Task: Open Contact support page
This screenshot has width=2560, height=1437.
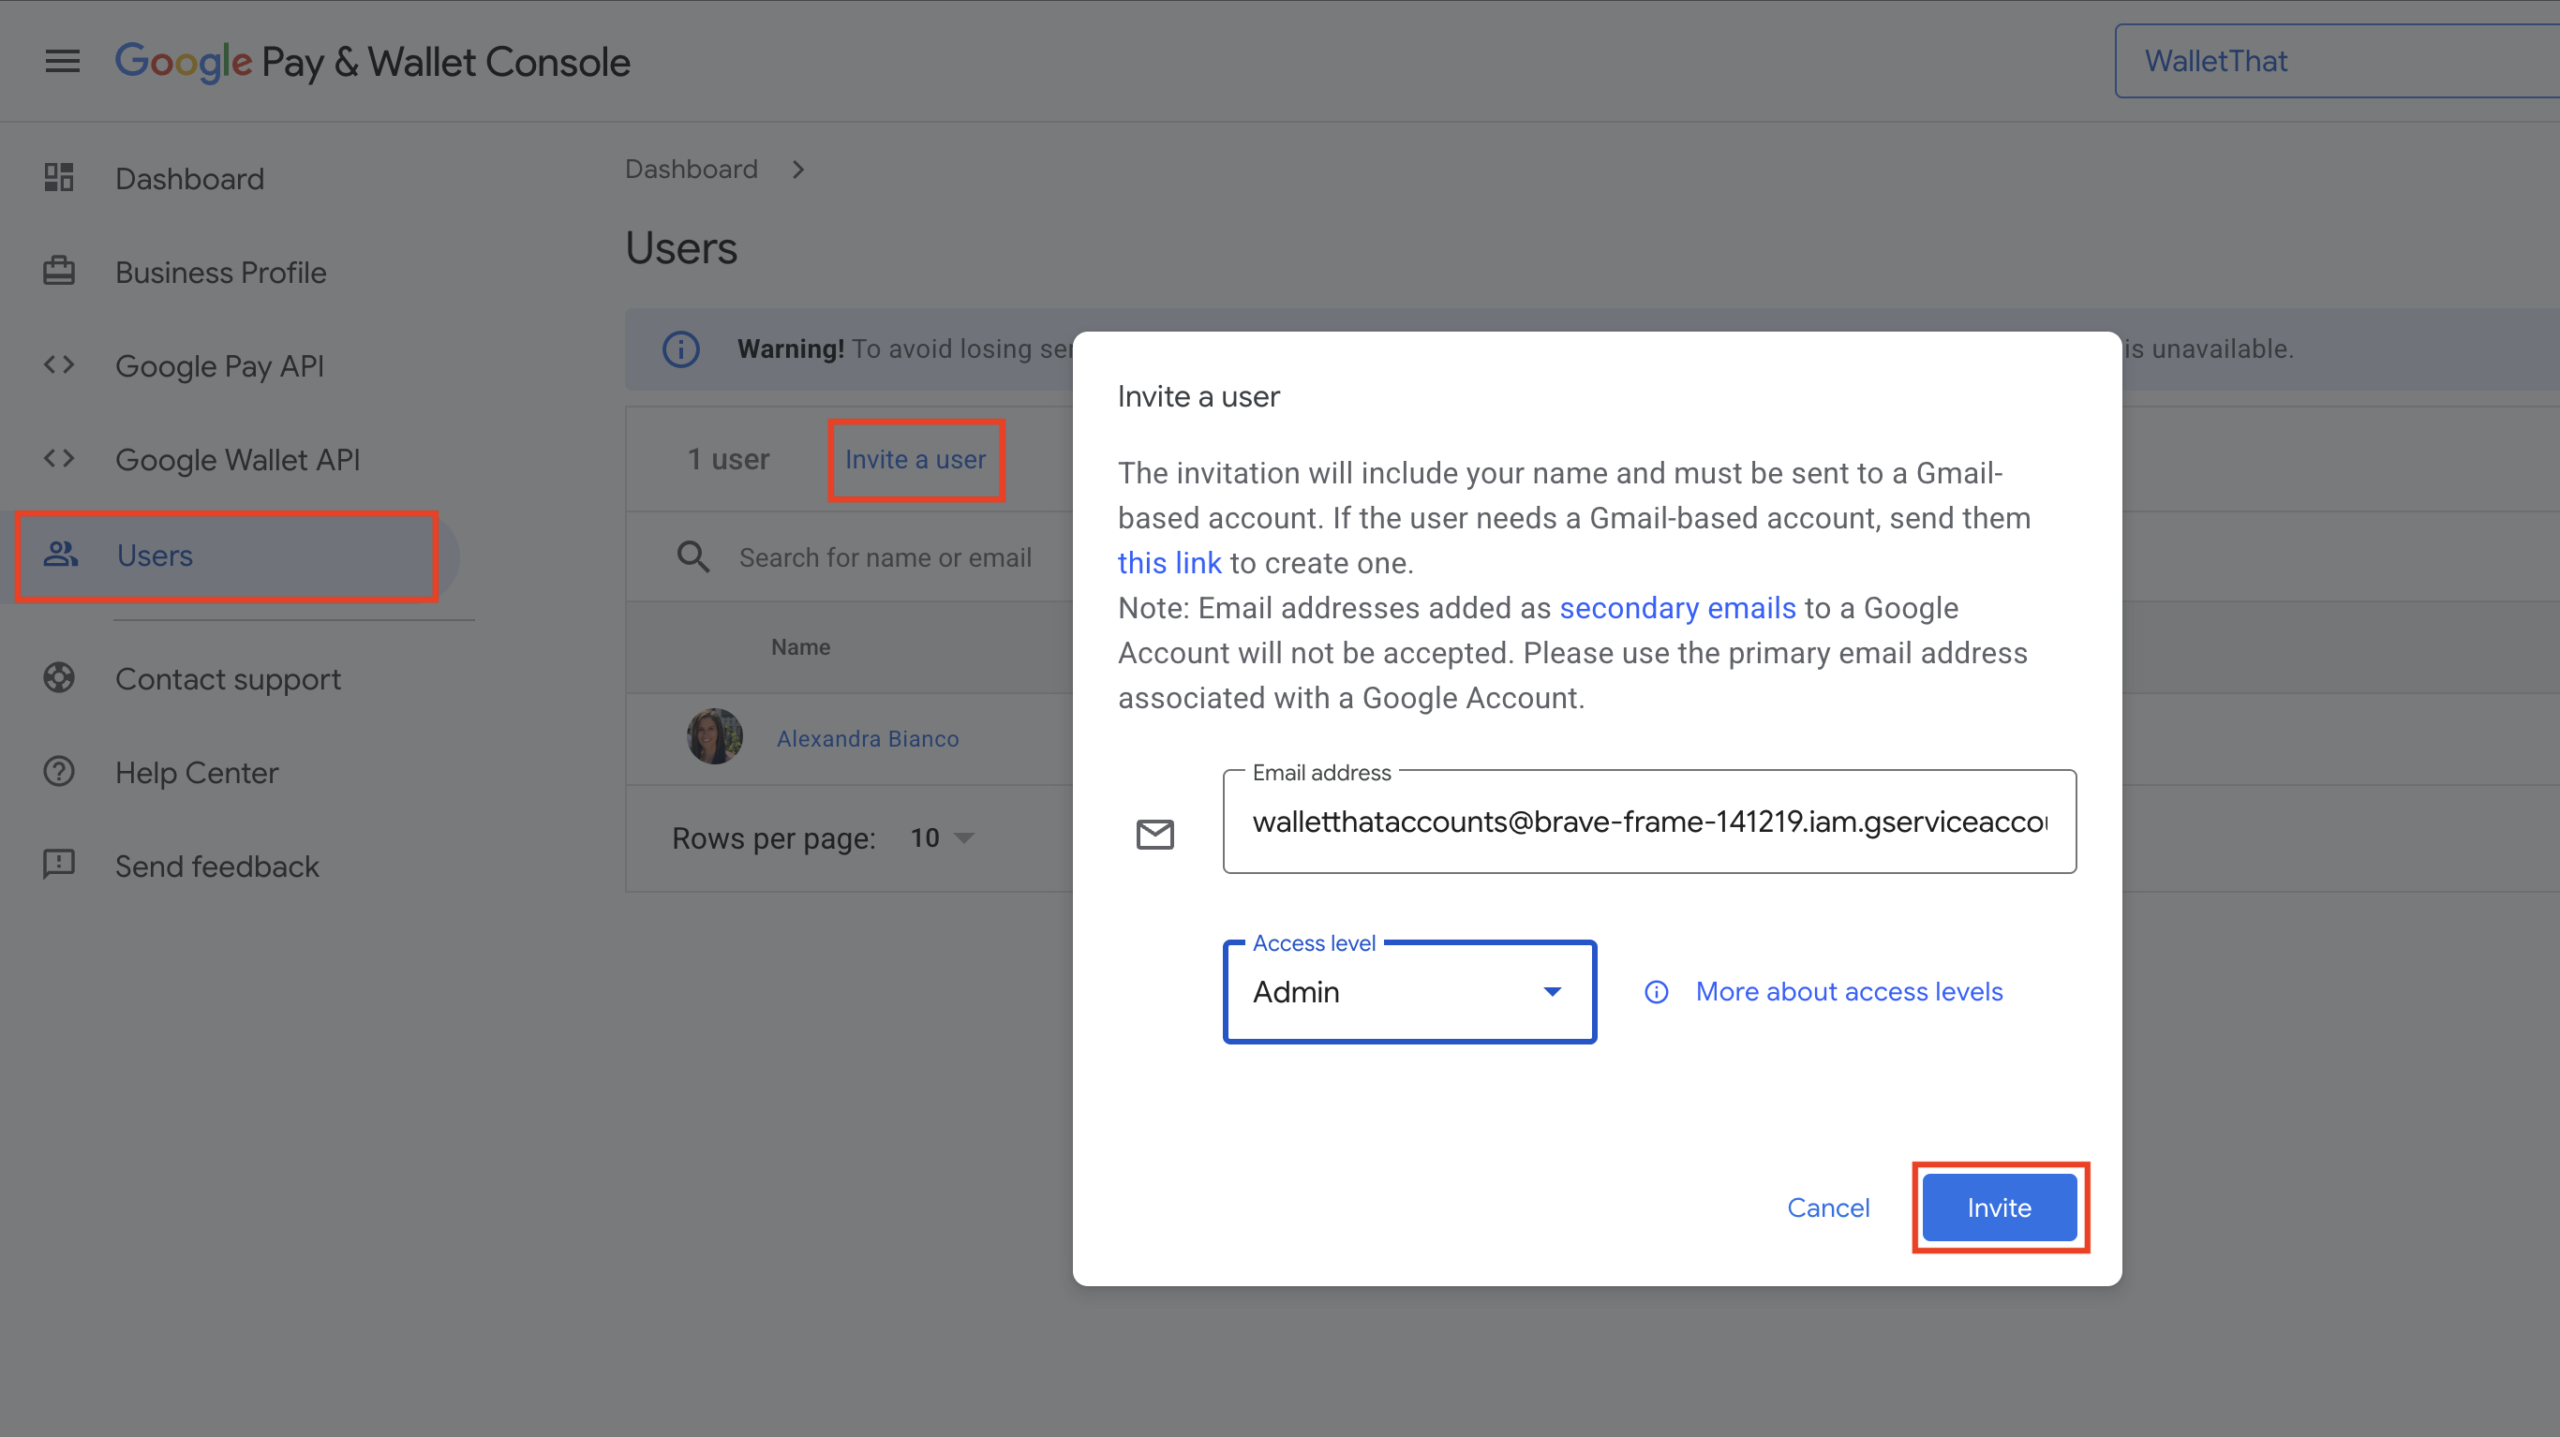Action: tap(228, 679)
